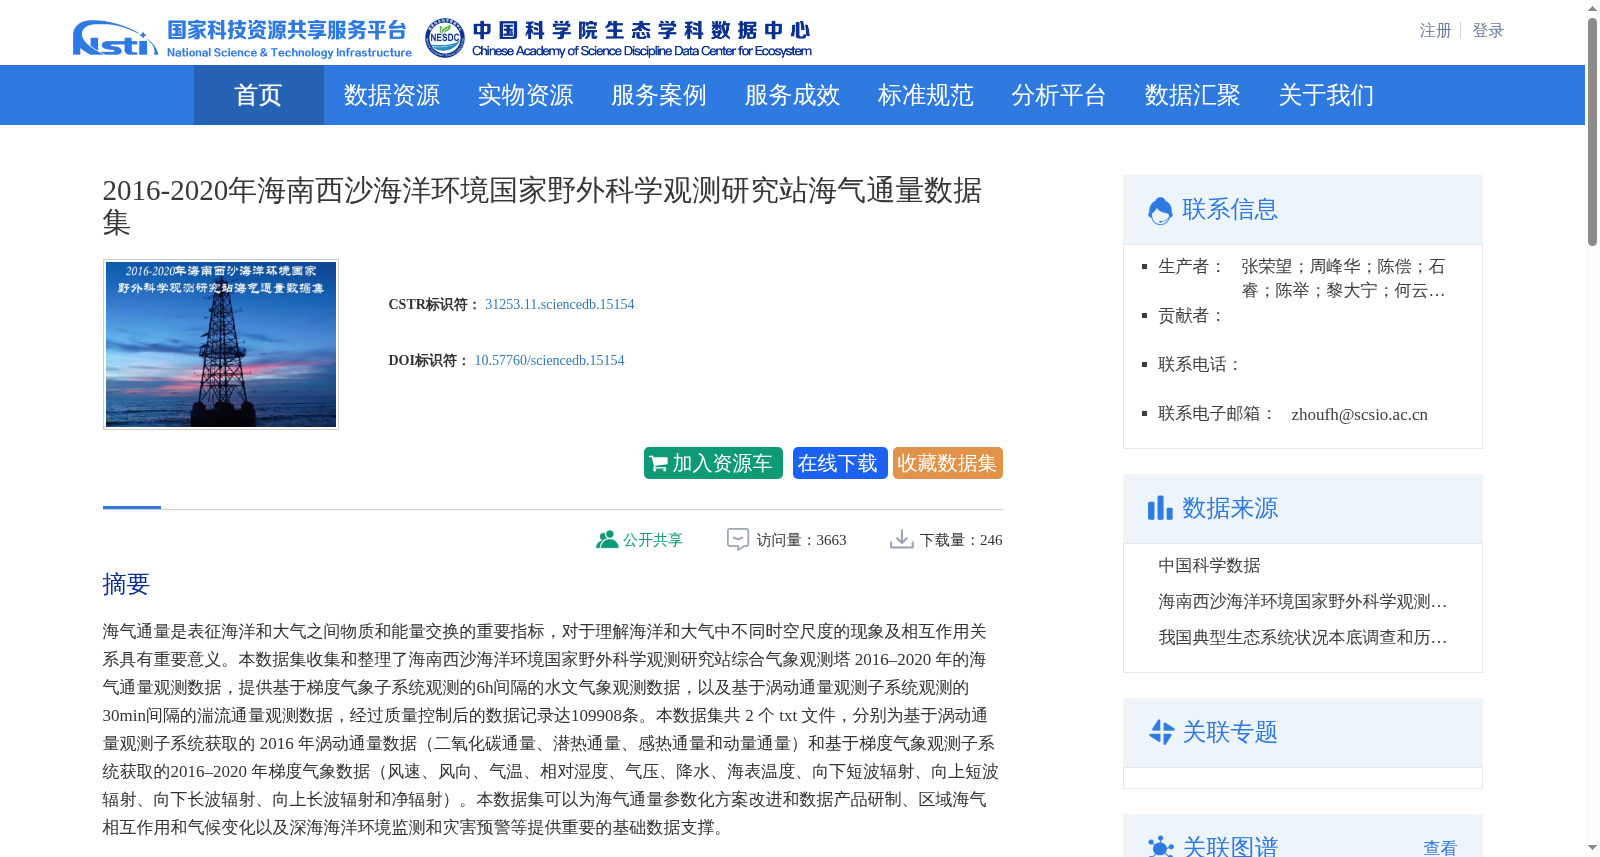Open the 数据资源 menu
This screenshot has height=857, width=1600.
[392, 95]
